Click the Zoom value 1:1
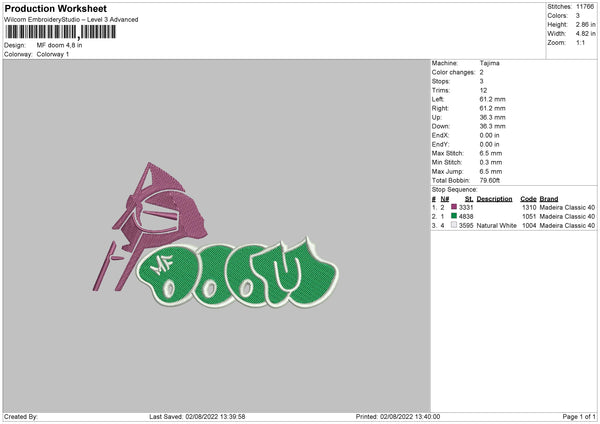Image resolution: width=600 pixels, height=424 pixels. click(x=580, y=43)
